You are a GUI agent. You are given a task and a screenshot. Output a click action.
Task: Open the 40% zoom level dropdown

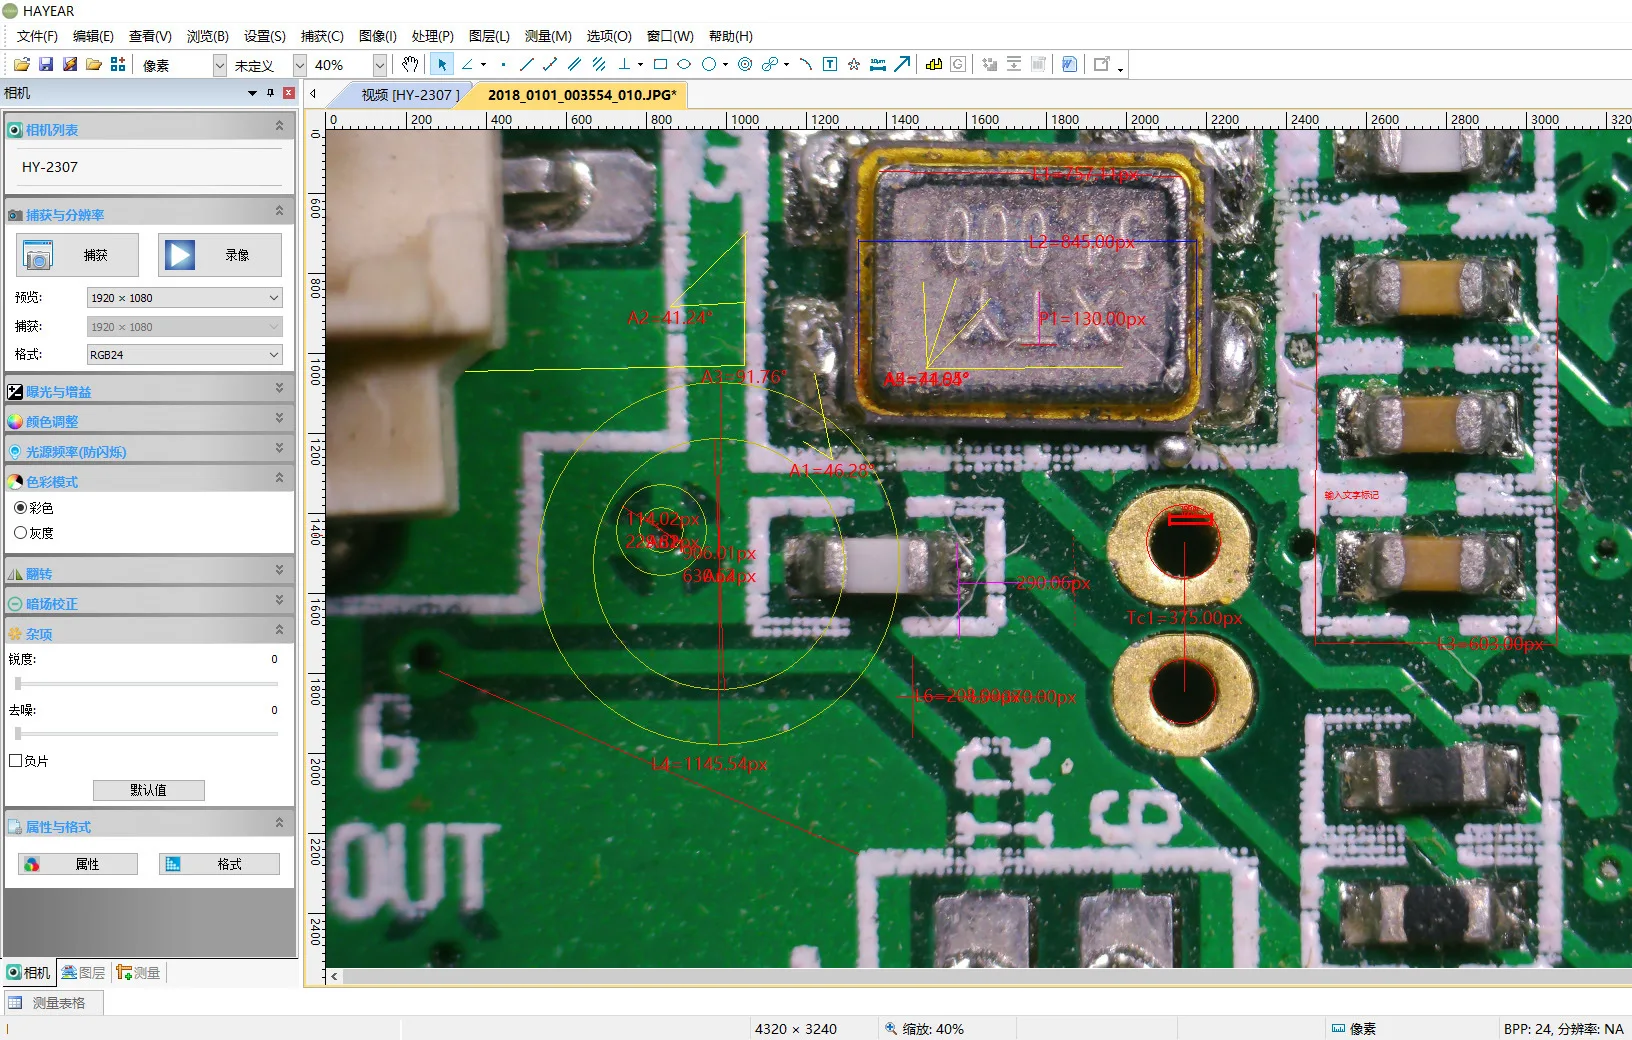[379, 65]
